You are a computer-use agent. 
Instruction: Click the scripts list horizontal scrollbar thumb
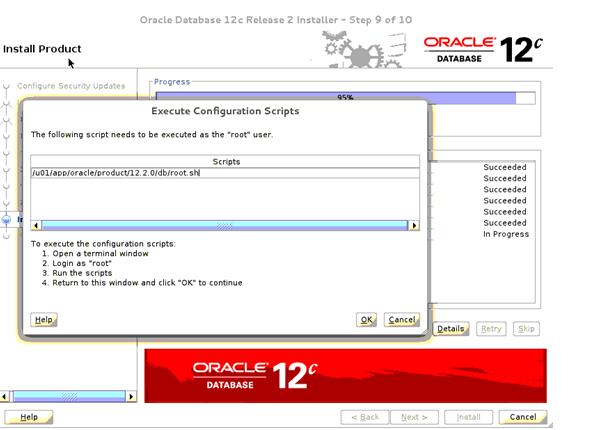tap(224, 226)
